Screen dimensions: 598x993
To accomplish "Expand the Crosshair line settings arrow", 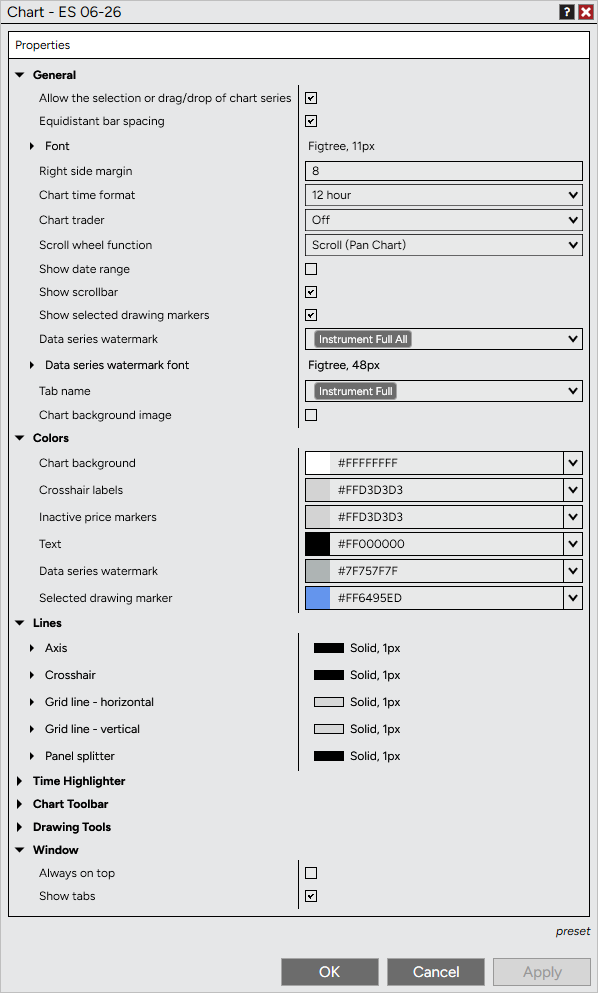I will (x=32, y=676).
